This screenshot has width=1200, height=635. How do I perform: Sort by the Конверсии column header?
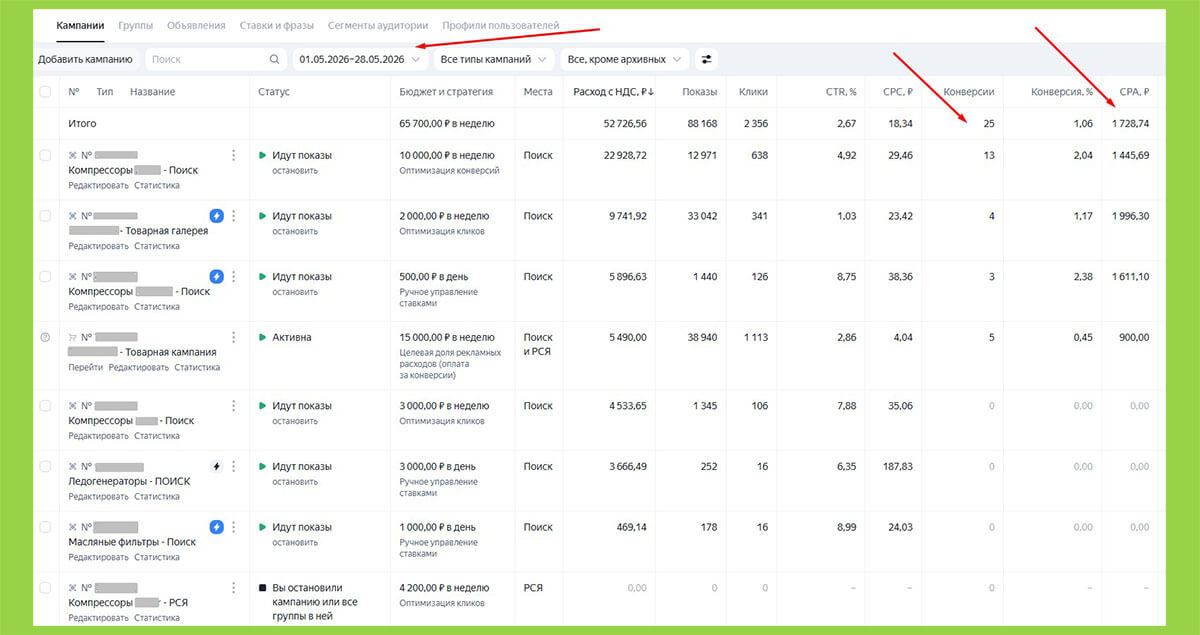[x=968, y=92]
